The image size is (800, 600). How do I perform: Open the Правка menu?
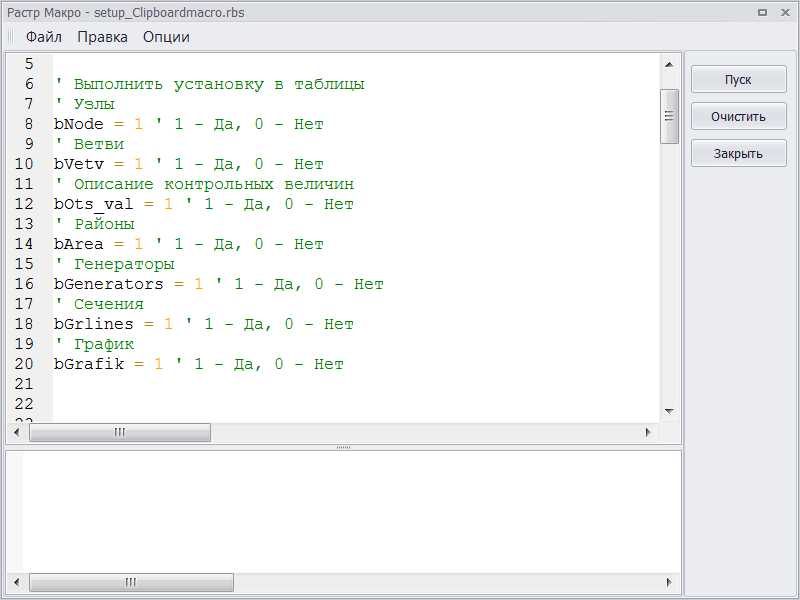103,37
